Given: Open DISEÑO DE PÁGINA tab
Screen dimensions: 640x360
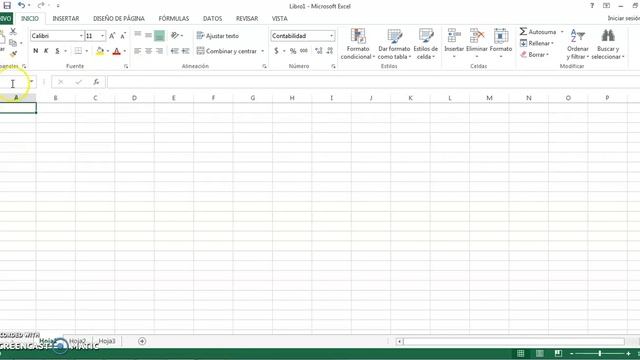Looking at the screenshot, I should (x=119, y=18).
